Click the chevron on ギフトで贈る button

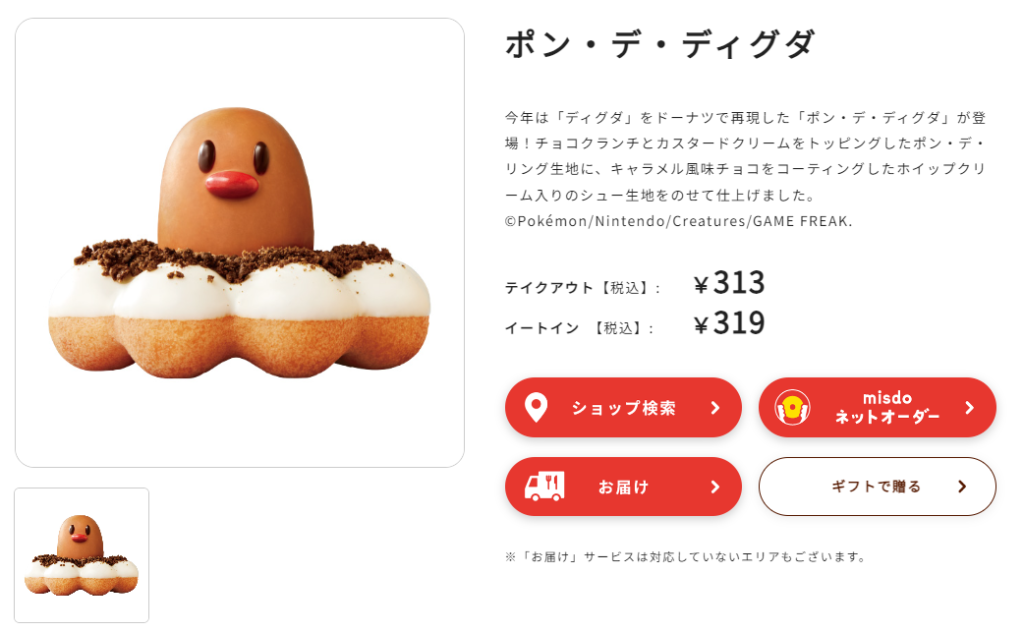[962, 486]
